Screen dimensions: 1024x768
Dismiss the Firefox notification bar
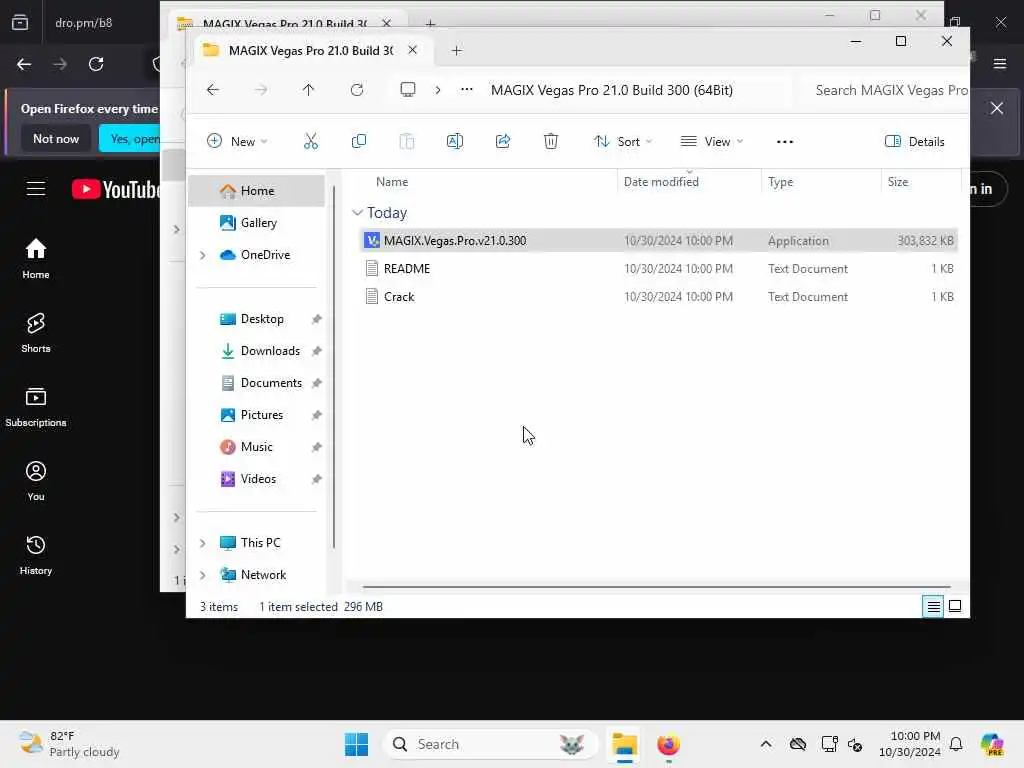997,108
